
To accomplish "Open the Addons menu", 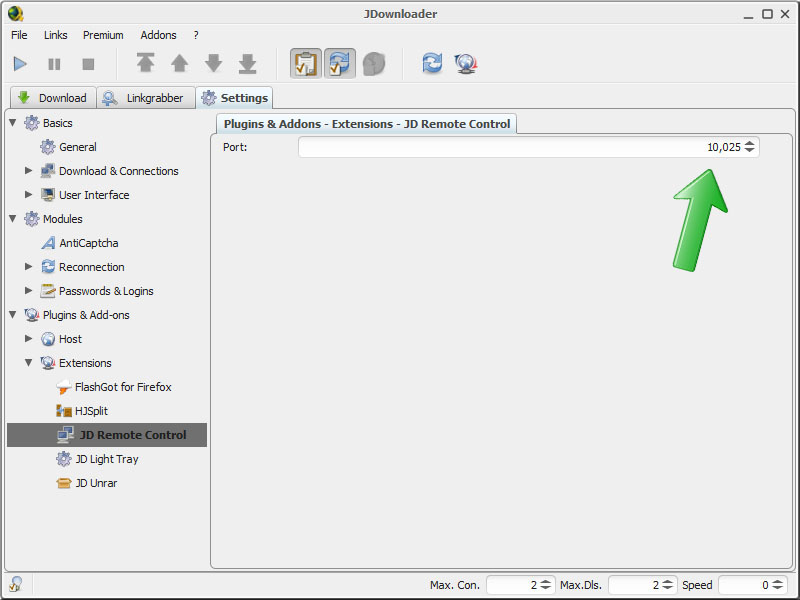I will point(158,35).
